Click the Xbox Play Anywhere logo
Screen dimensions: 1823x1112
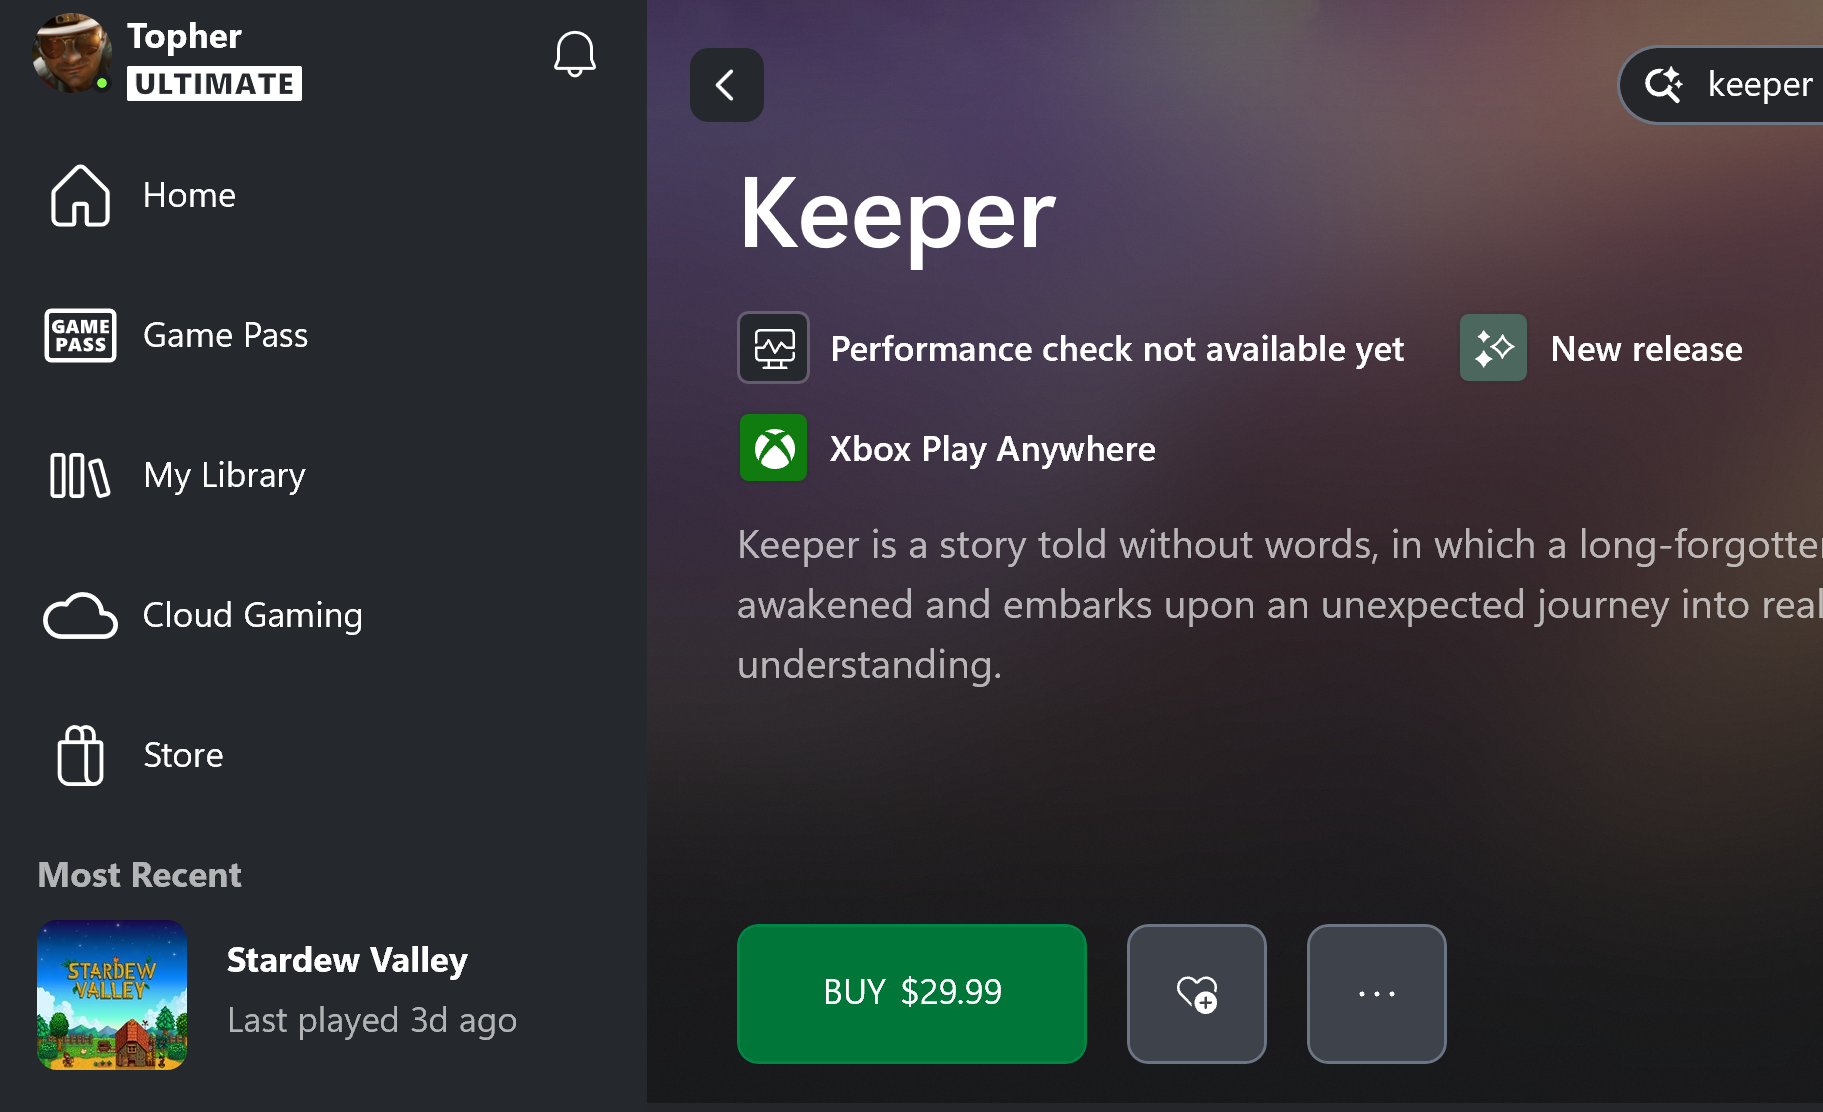click(773, 448)
